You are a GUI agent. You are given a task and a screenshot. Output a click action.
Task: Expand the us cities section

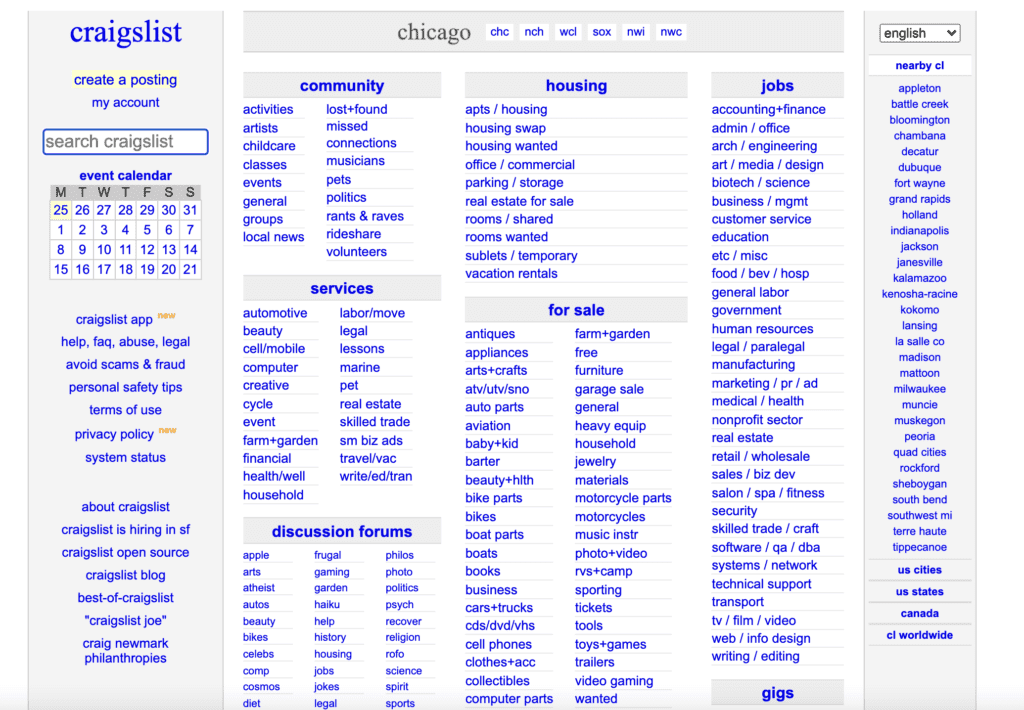click(x=920, y=570)
